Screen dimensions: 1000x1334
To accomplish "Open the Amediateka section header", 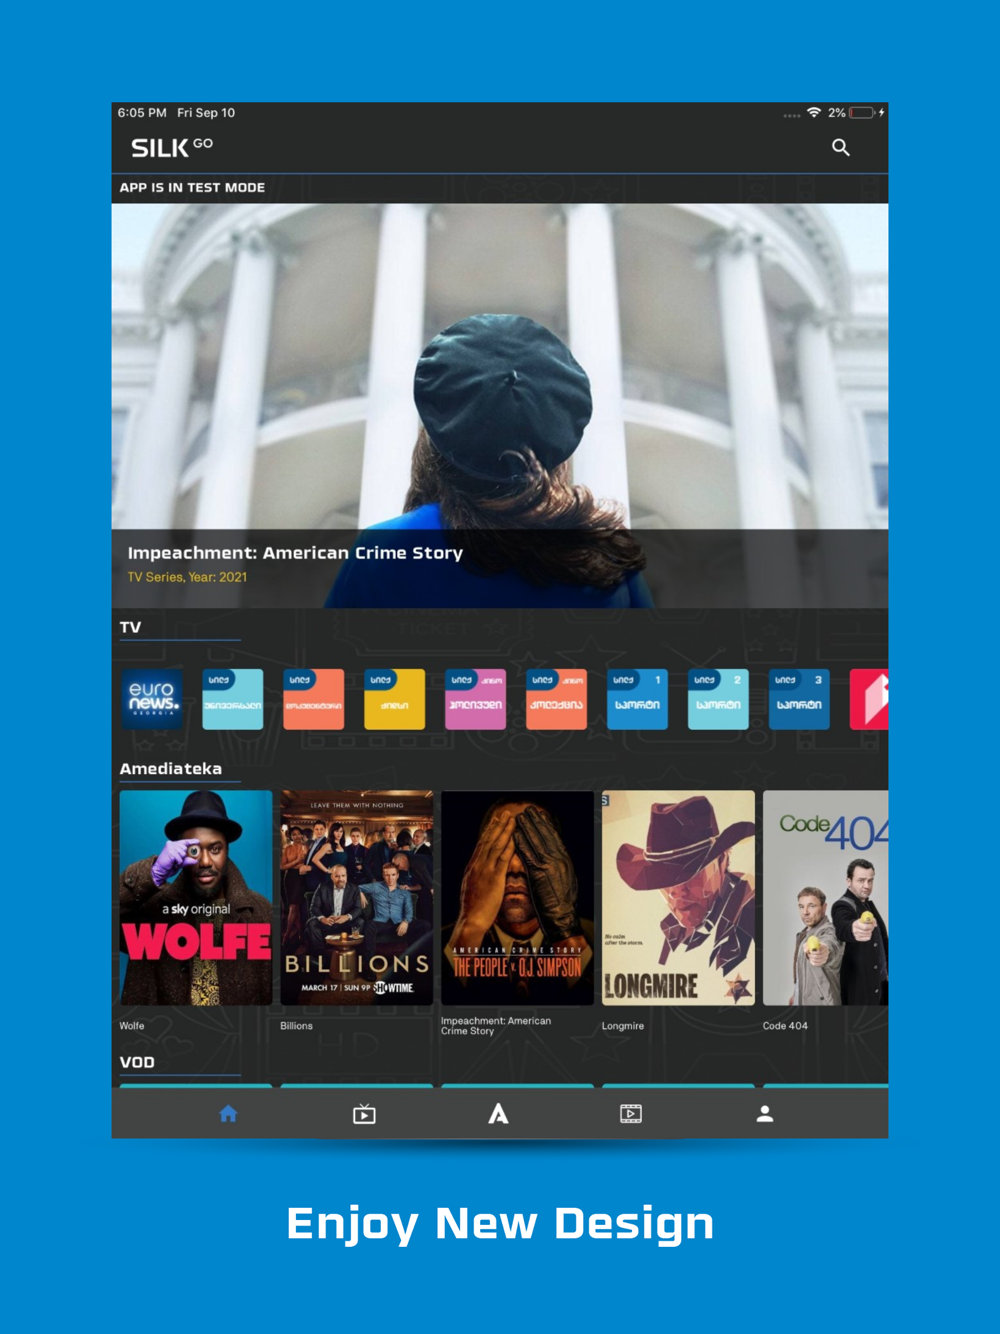I will 171,768.
